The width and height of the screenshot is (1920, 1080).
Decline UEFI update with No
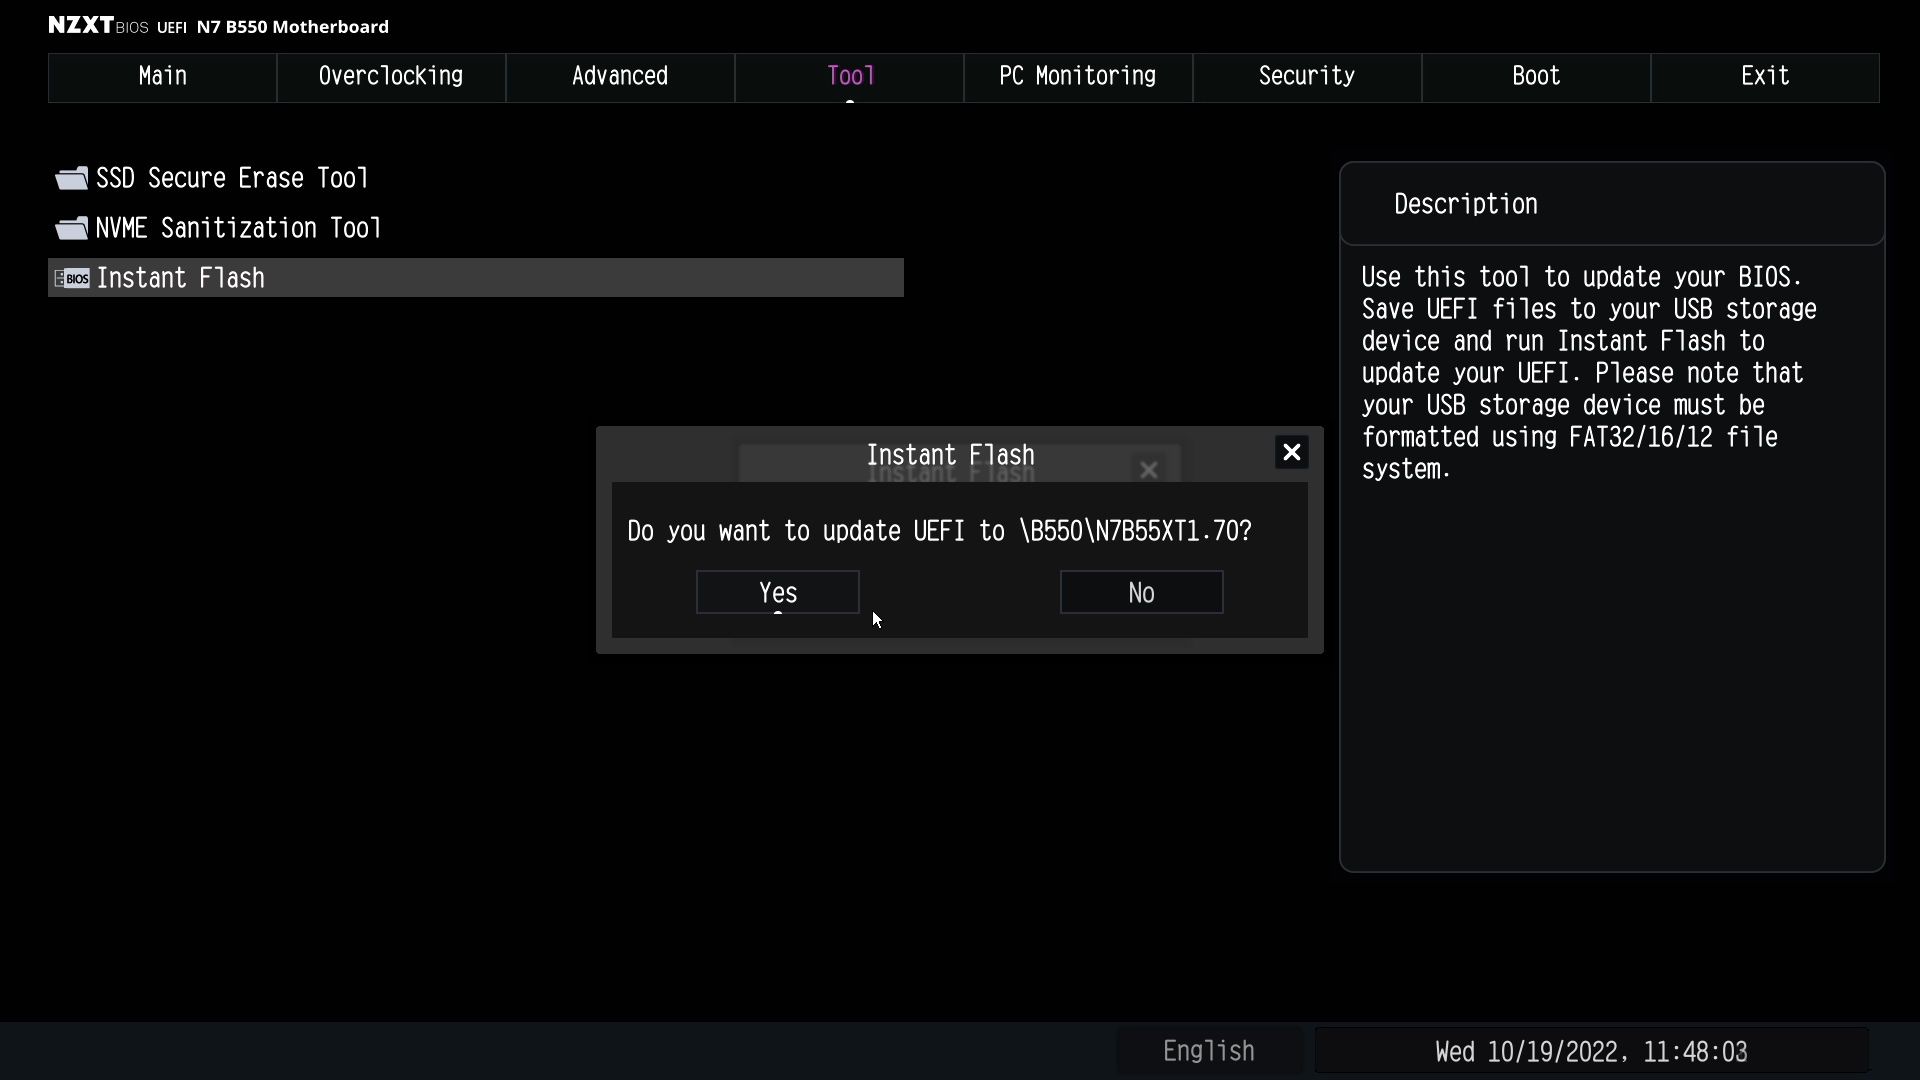click(x=1142, y=592)
